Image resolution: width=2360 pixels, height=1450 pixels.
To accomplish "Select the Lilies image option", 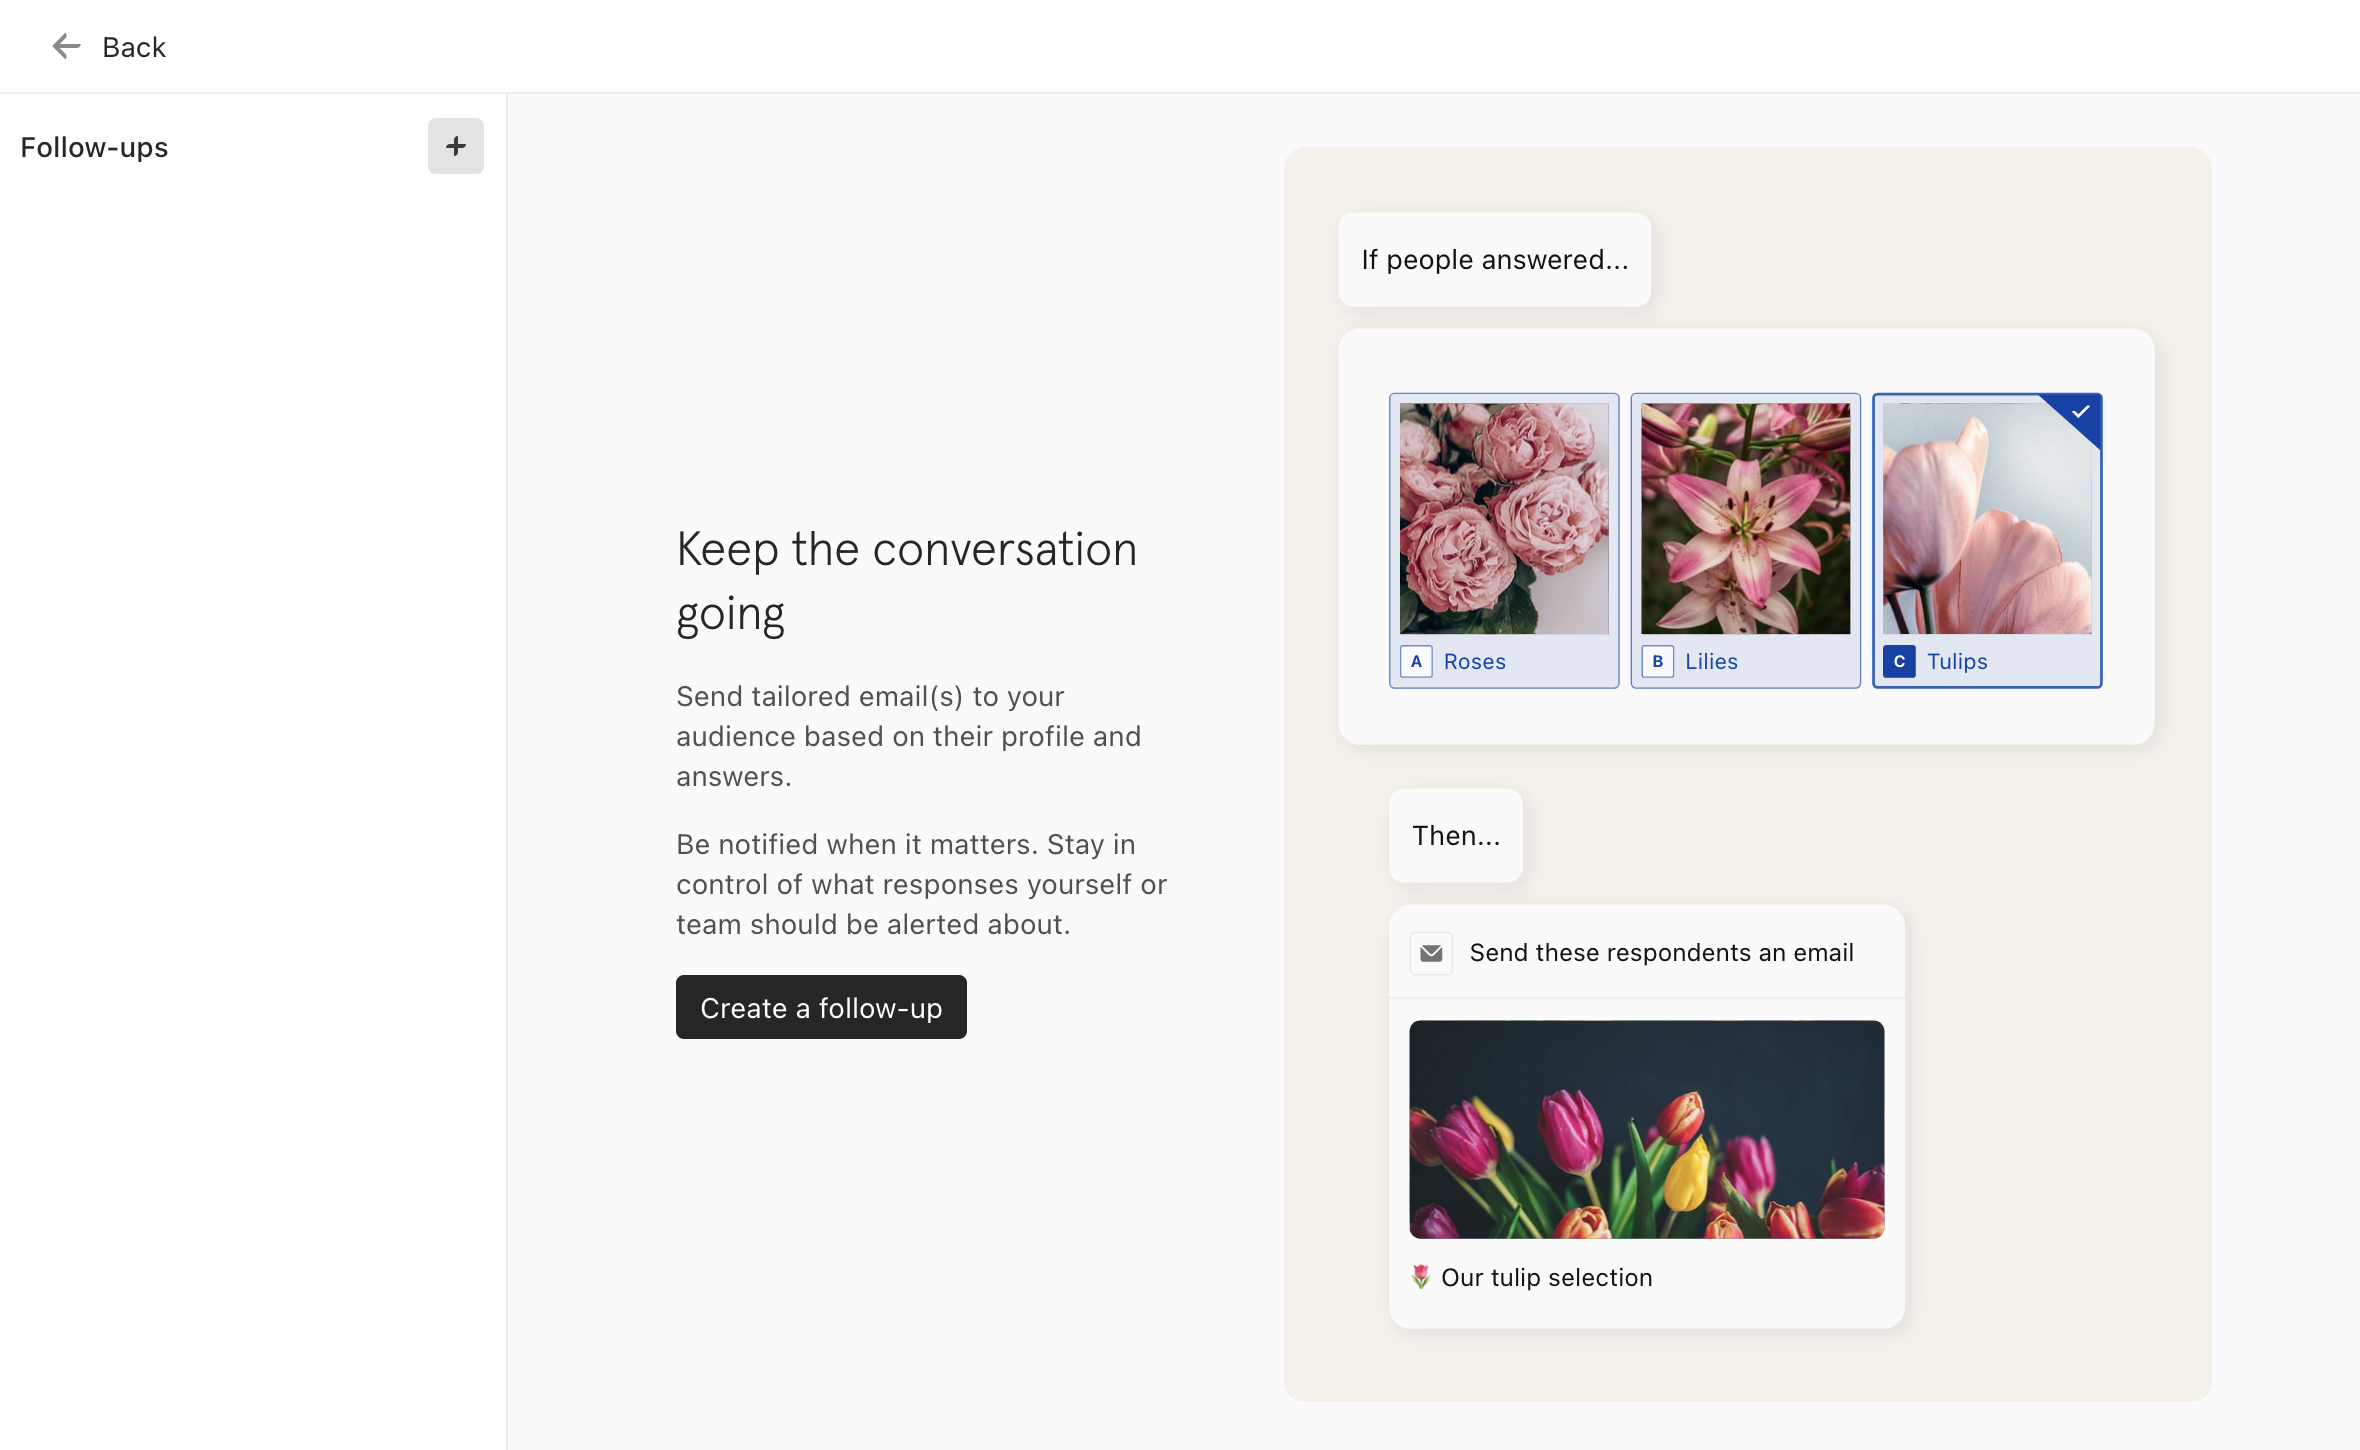I will click(x=1746, y=540).
